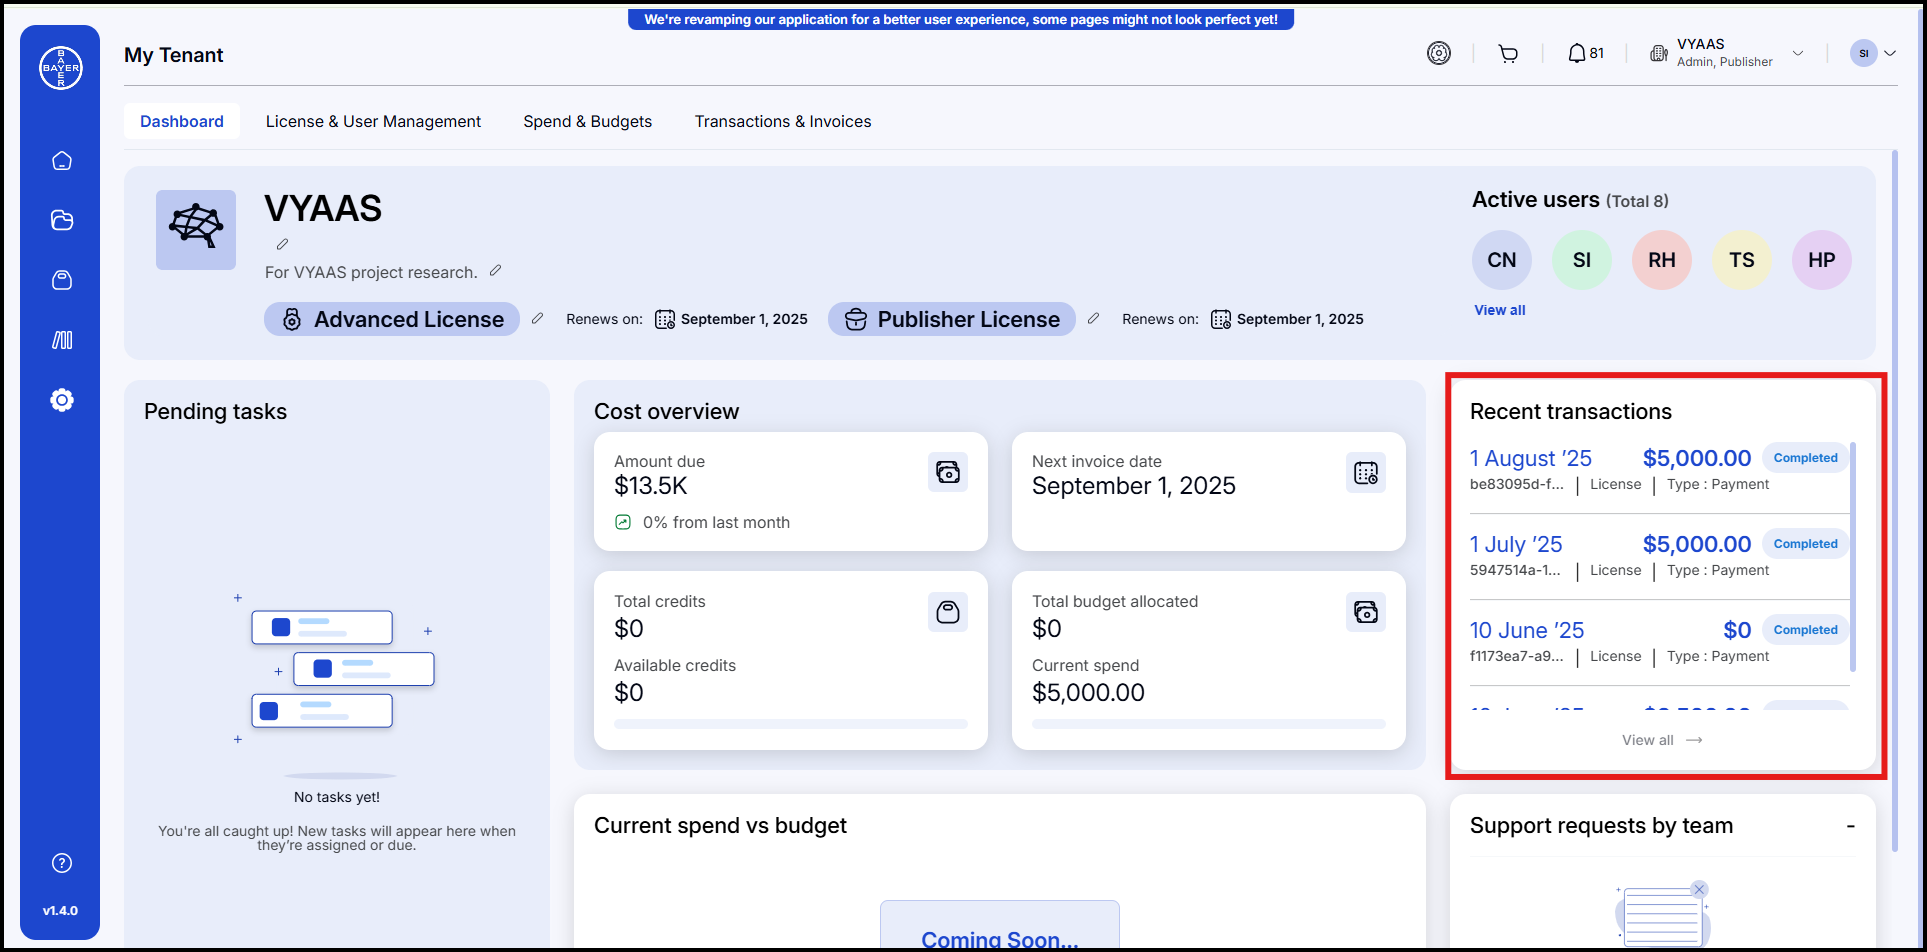
Task: Click the Bayer logo in sidebar
Action: (61, 68)
